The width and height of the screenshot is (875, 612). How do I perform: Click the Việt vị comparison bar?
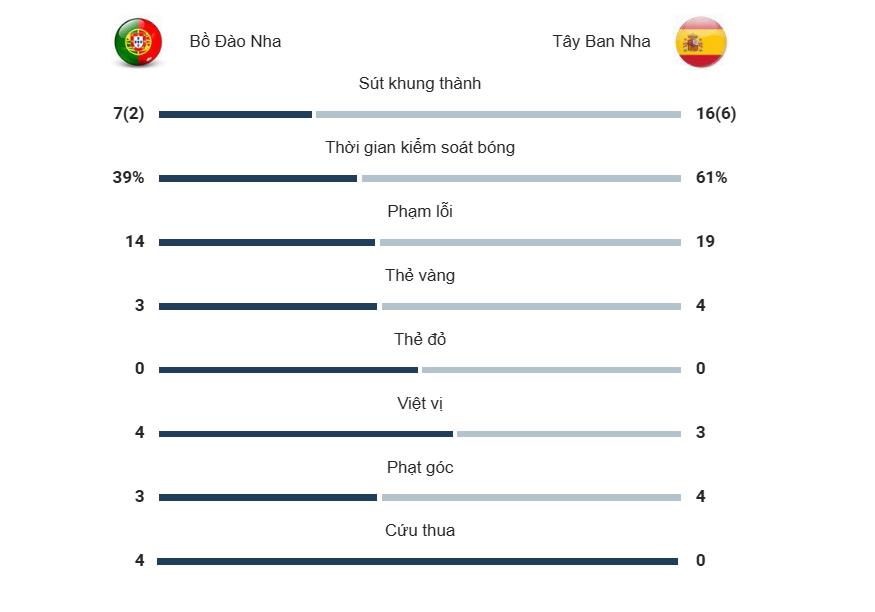[420, 434]
